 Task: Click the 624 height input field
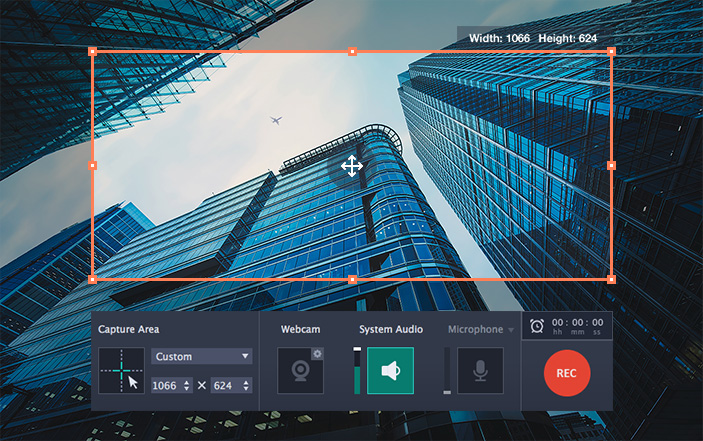[231, 385]
